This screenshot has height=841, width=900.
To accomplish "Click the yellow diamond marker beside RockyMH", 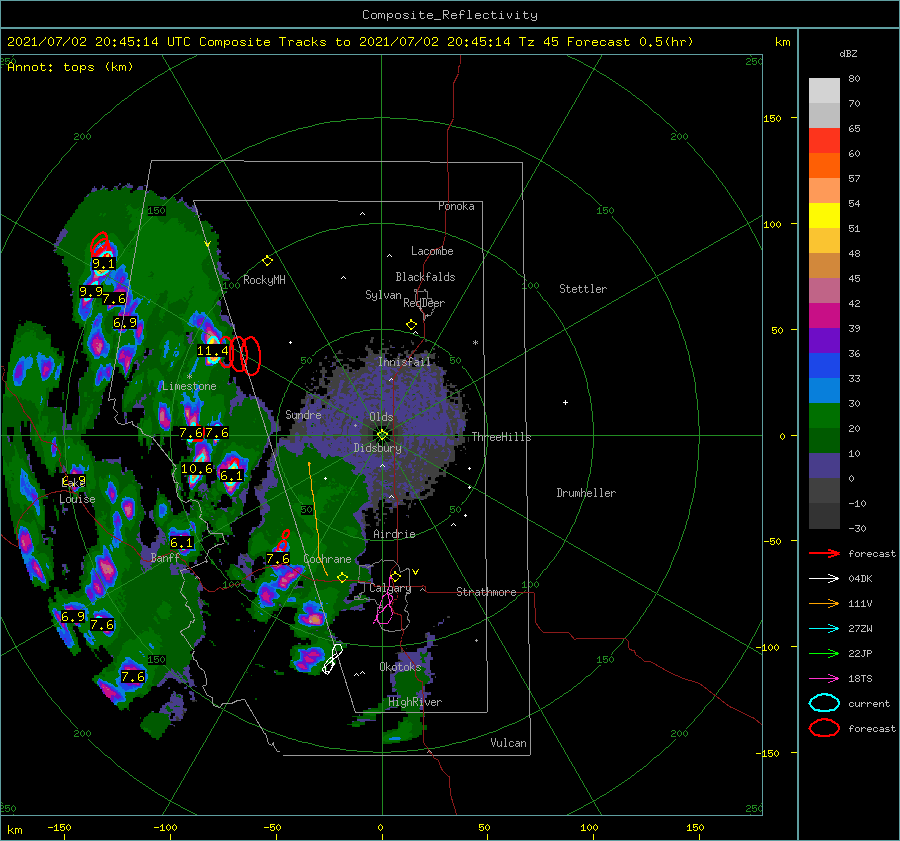I will click(x=267, y=261).
